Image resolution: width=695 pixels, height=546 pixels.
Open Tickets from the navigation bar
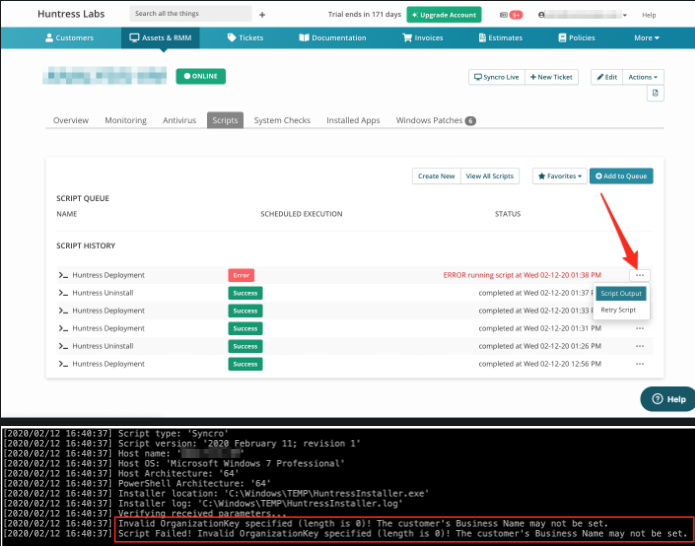click(x=232, y=38)
